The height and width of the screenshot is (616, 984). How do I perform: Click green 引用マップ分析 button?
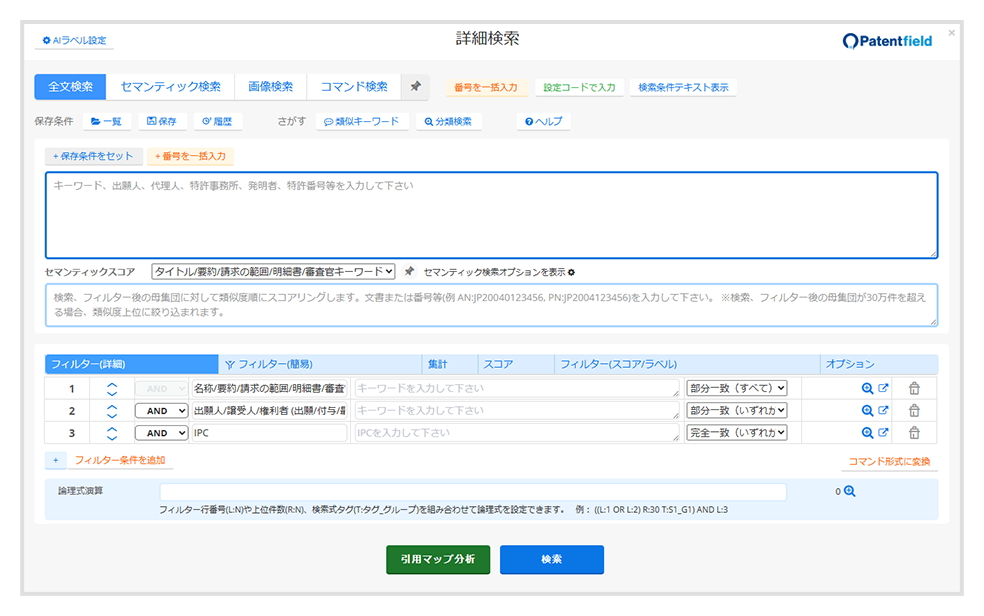pyautogui.click(x=438, y=560)
